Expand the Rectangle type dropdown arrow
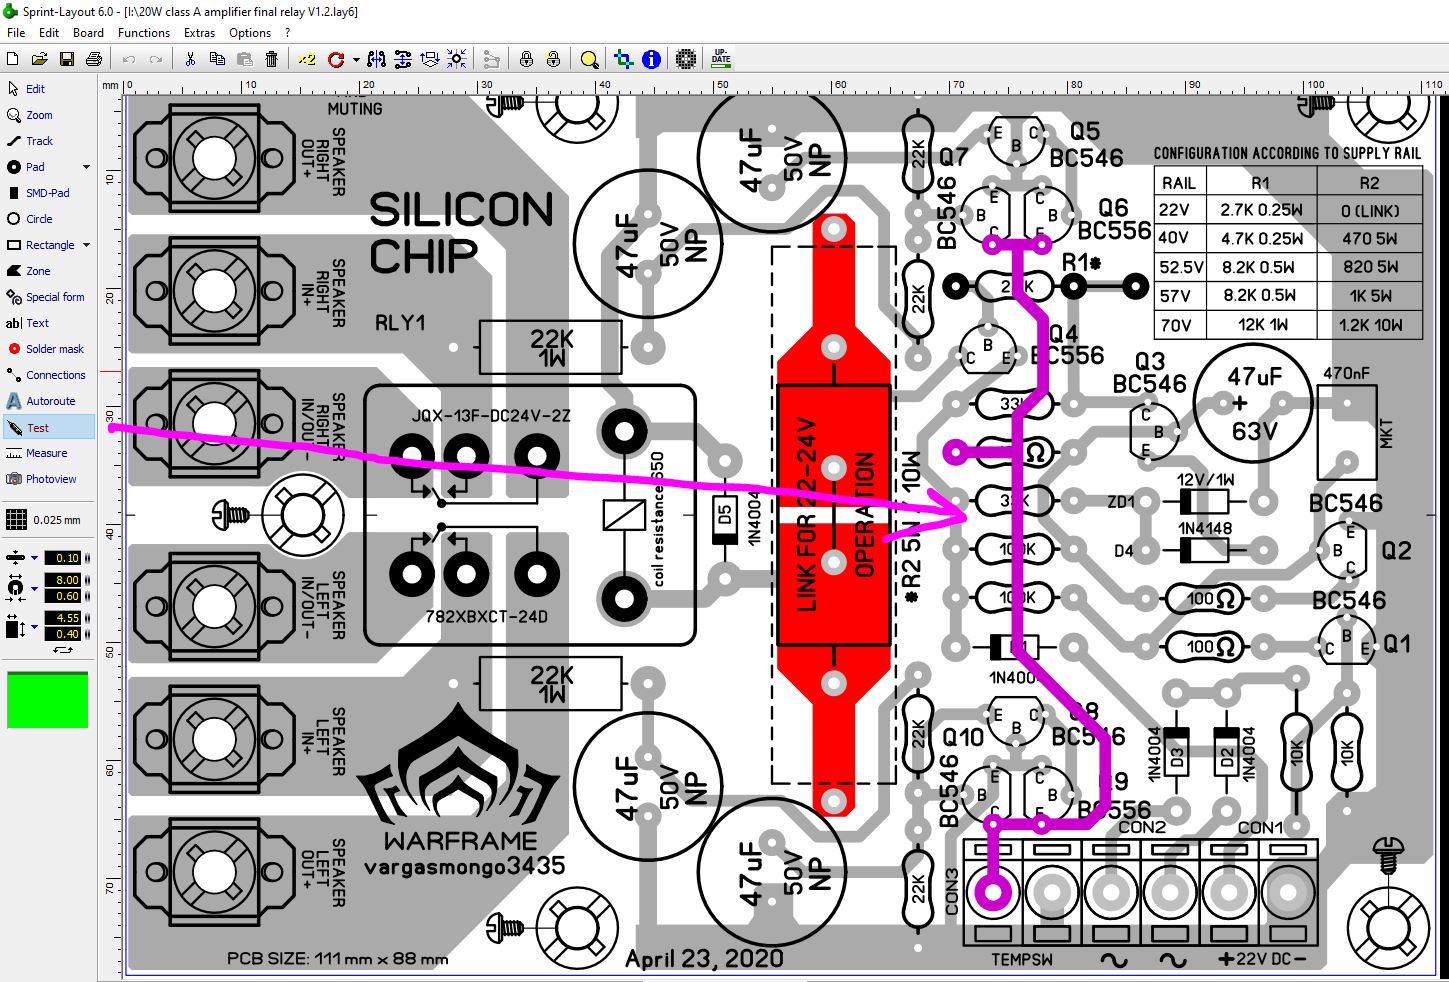 pos(86,245)
